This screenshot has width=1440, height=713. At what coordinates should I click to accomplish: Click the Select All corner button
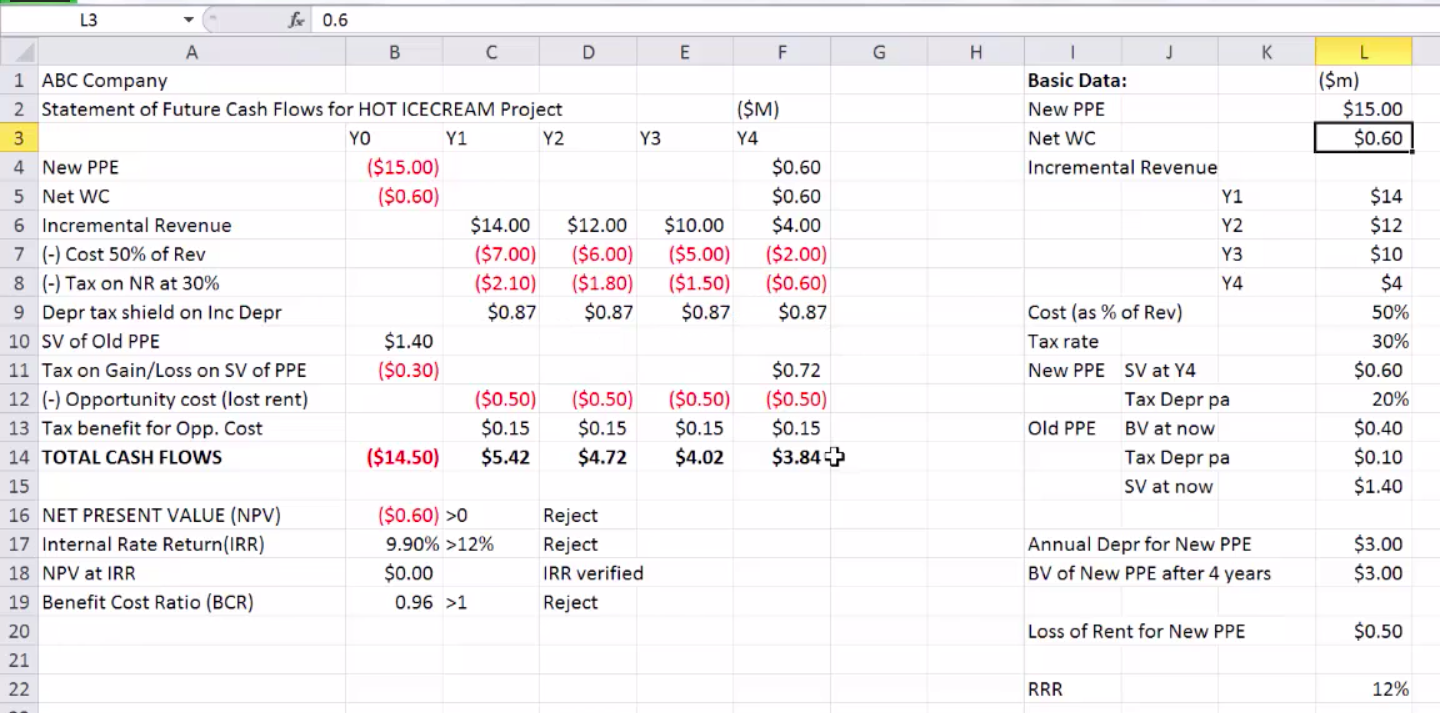[x=20, y=51]
